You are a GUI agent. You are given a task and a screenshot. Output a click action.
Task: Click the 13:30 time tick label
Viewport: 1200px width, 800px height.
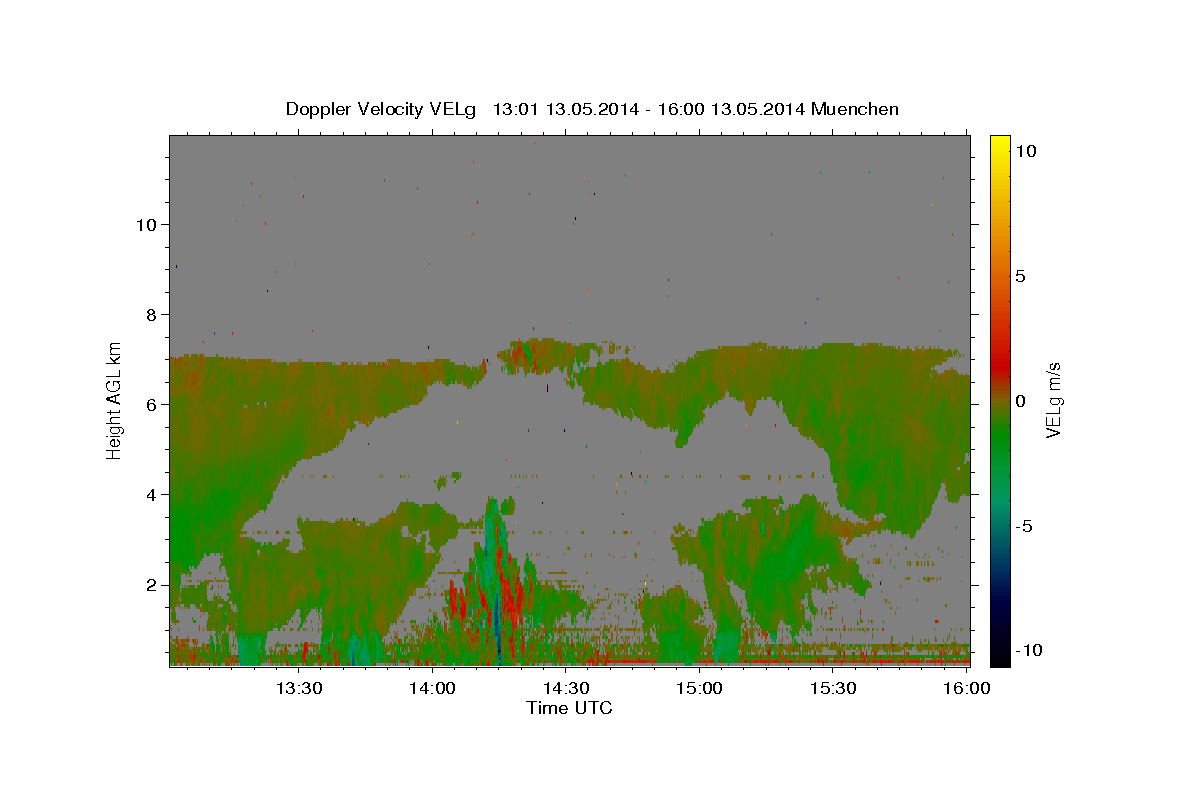tap(299, 688)
